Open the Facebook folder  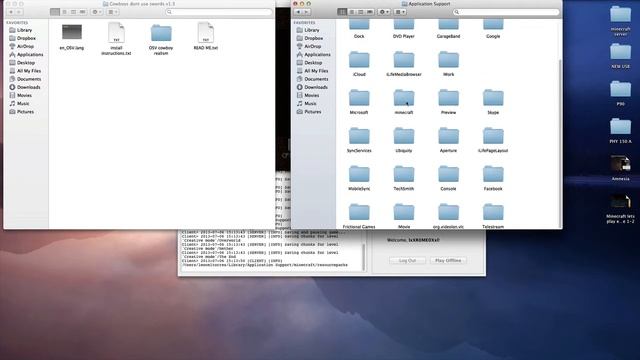point(493,175)
